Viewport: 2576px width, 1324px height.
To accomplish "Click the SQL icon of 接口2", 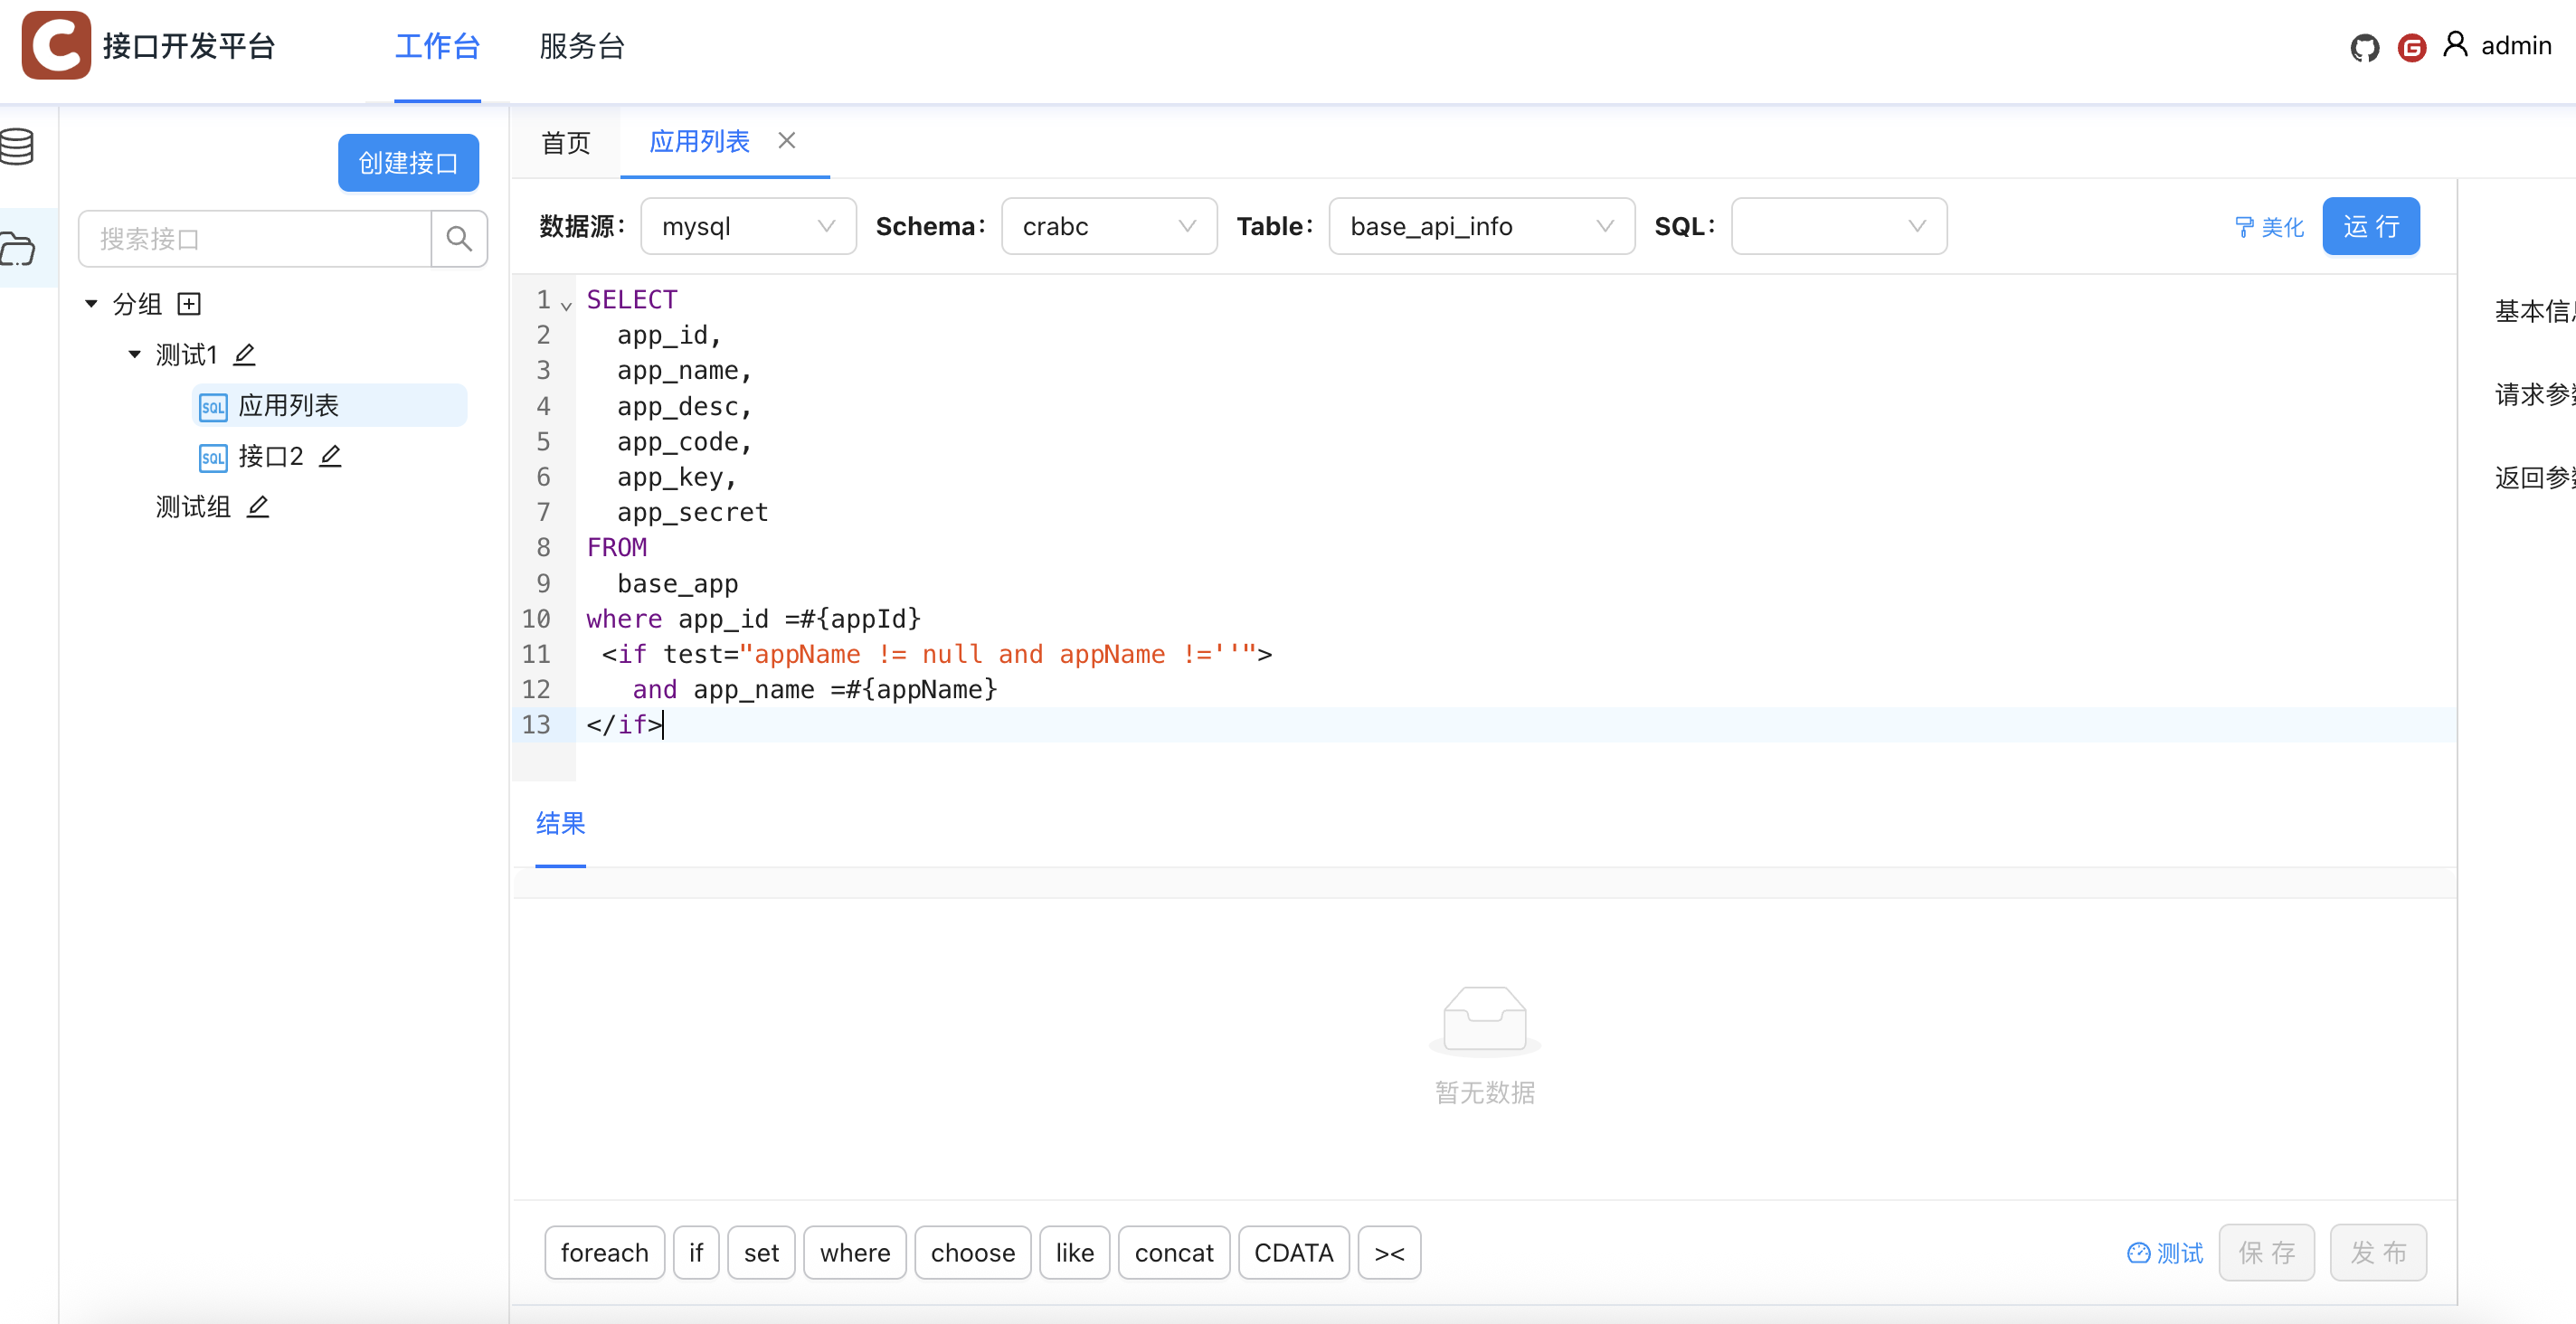I will [213, 458].
